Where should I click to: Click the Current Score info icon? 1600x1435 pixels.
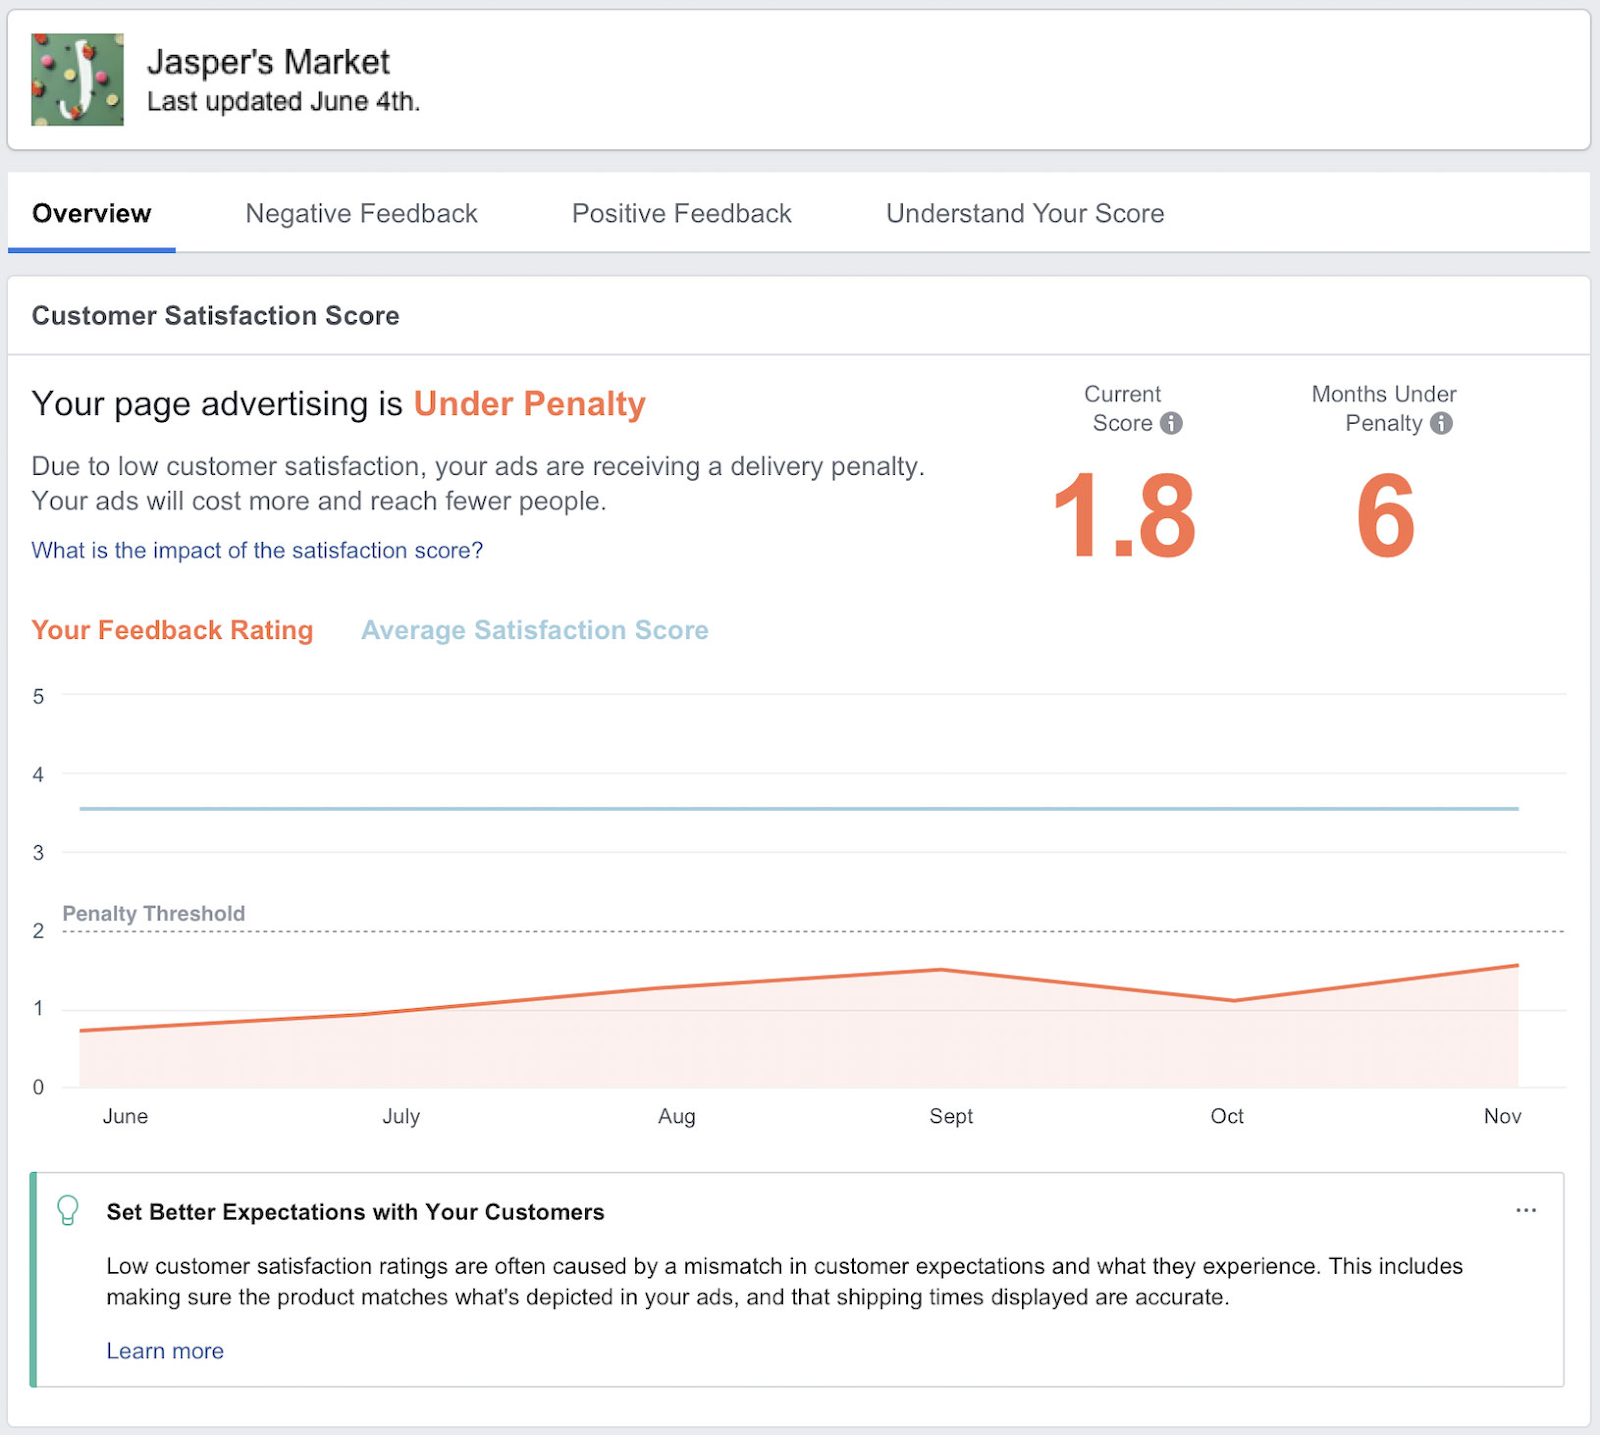1171,423
